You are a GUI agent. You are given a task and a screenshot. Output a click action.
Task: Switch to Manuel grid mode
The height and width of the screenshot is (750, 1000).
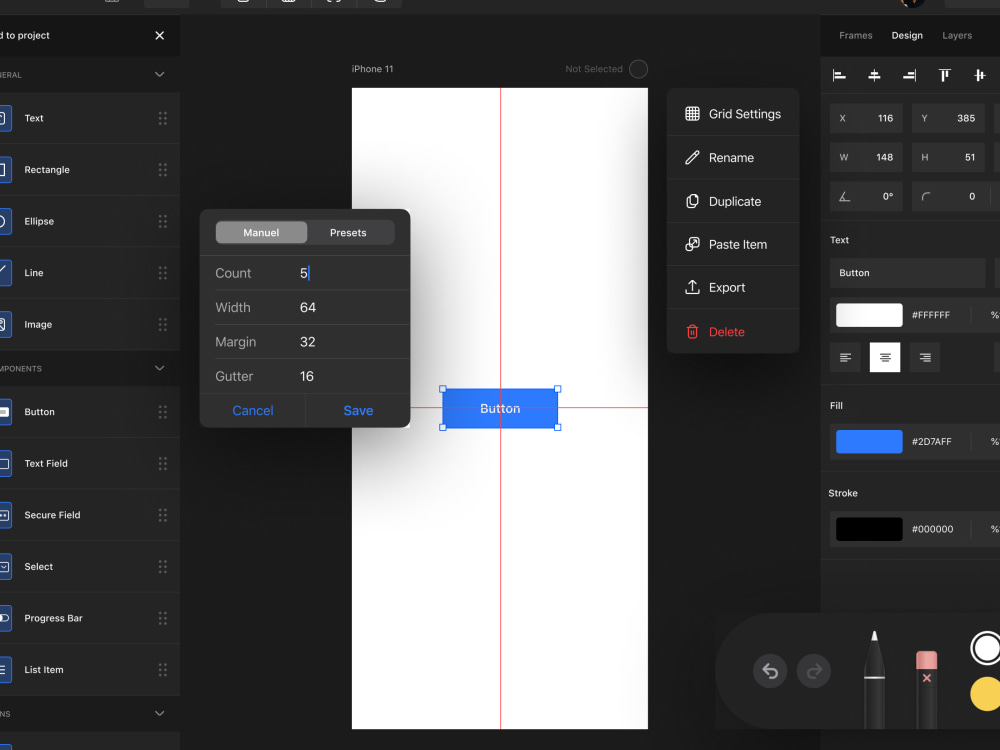(x=261, y=233)
